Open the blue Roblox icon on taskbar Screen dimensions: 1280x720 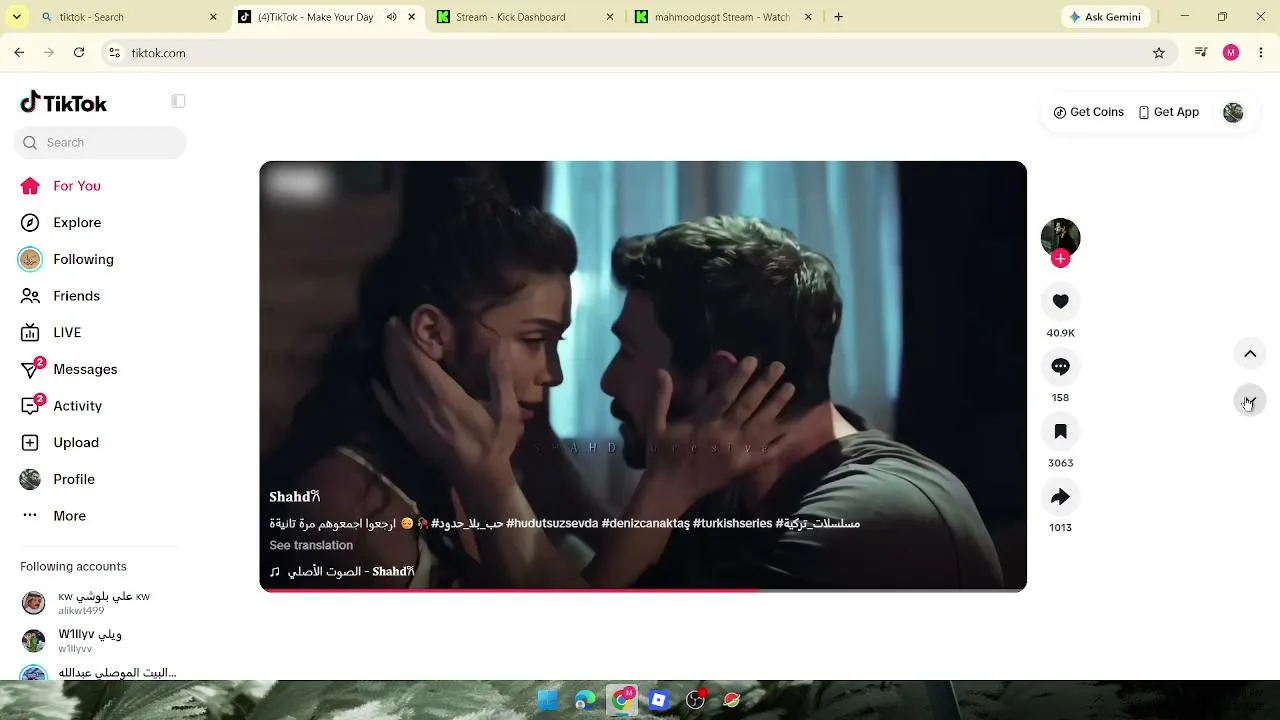(658, 700)
